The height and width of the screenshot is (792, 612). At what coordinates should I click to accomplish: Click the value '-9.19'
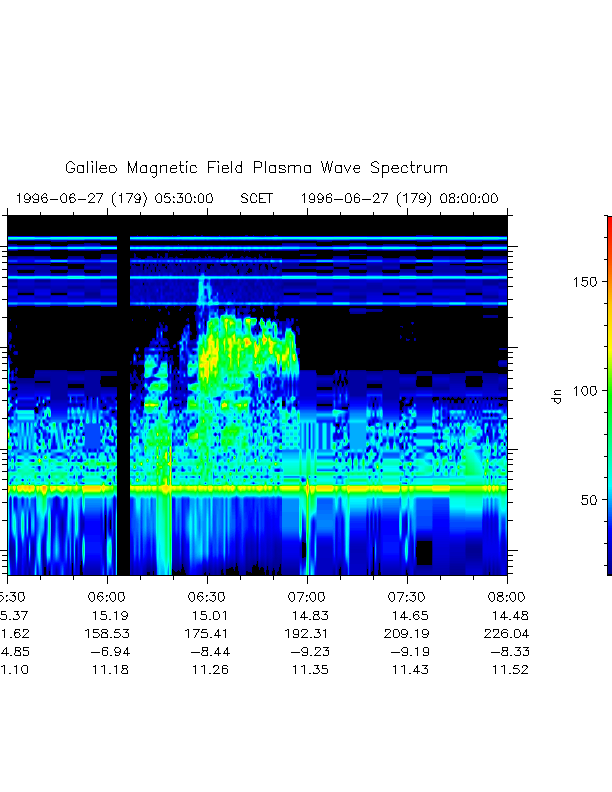411,652
